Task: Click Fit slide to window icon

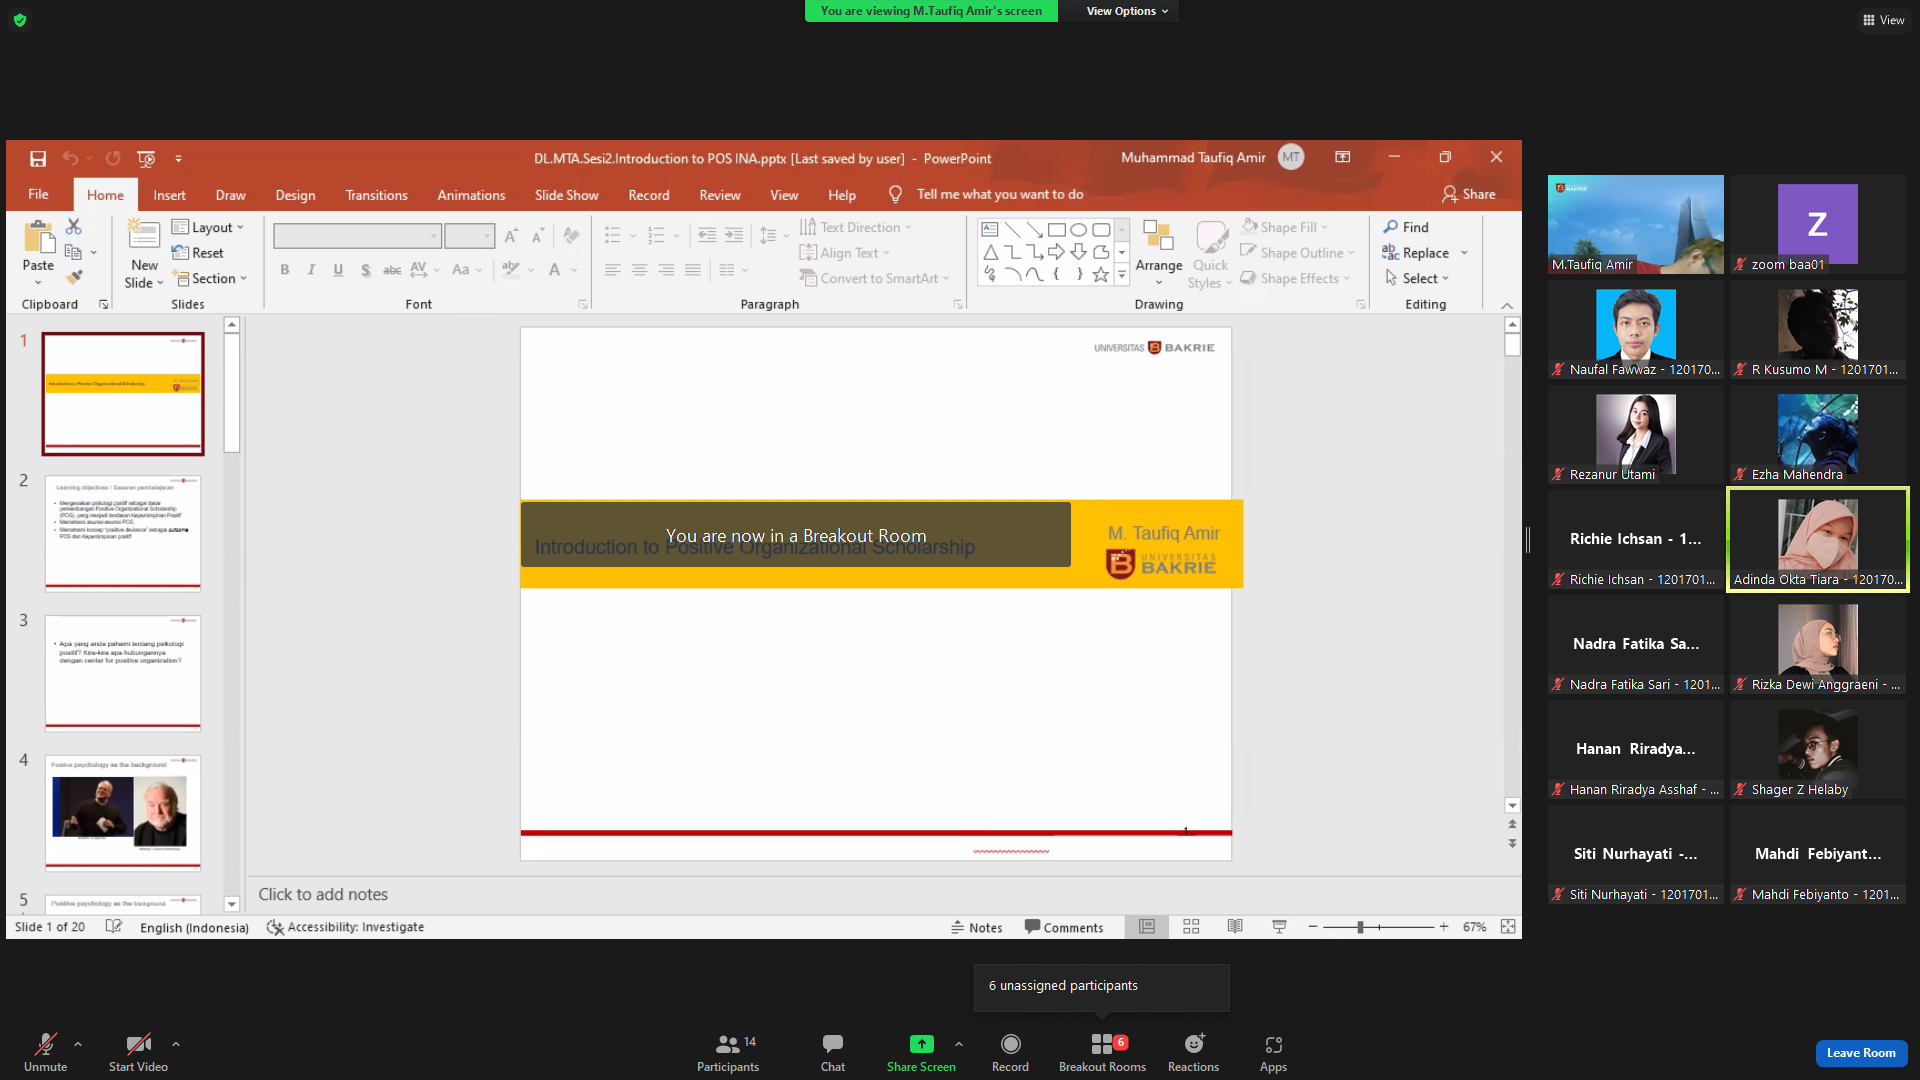Action: 1508,927
